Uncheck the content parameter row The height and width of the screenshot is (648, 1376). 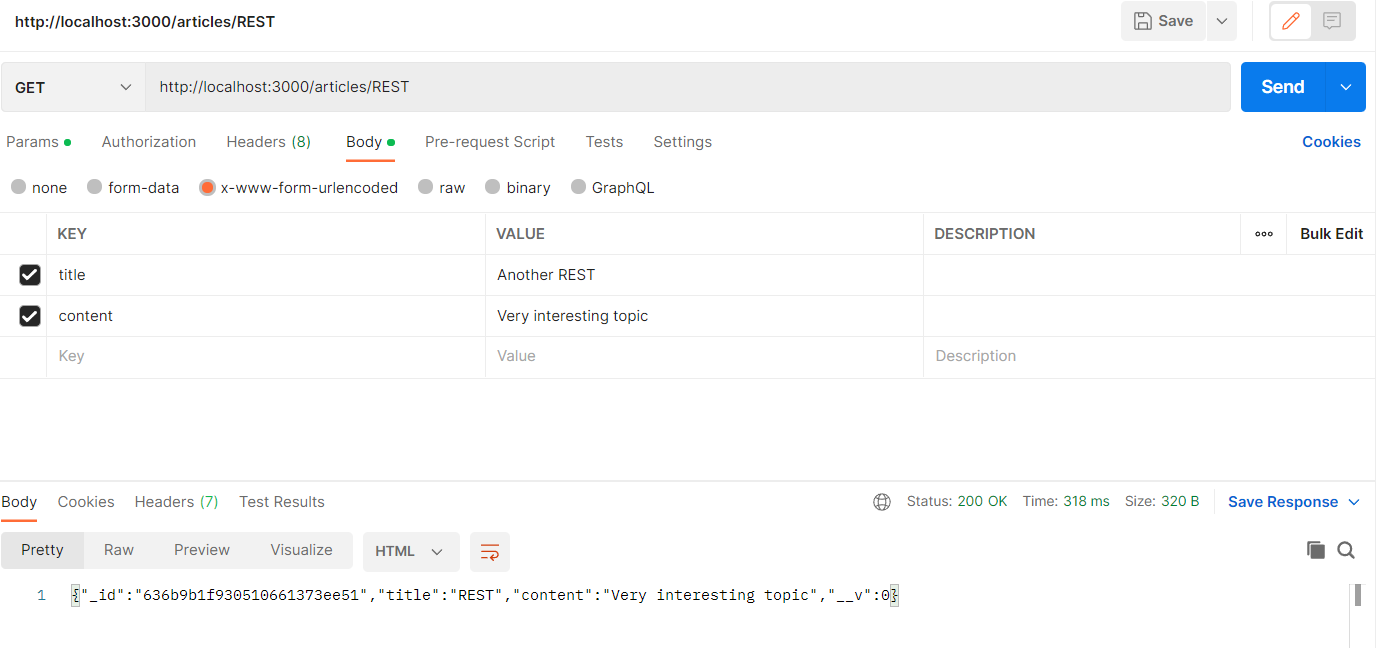pos(29,315)
